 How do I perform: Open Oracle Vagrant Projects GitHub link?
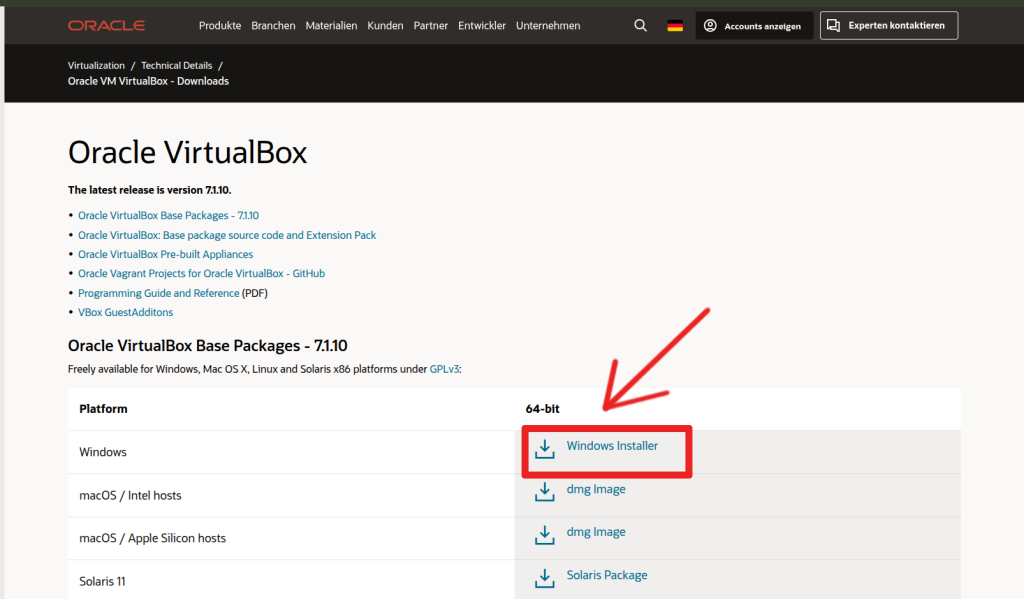point(201,273)
